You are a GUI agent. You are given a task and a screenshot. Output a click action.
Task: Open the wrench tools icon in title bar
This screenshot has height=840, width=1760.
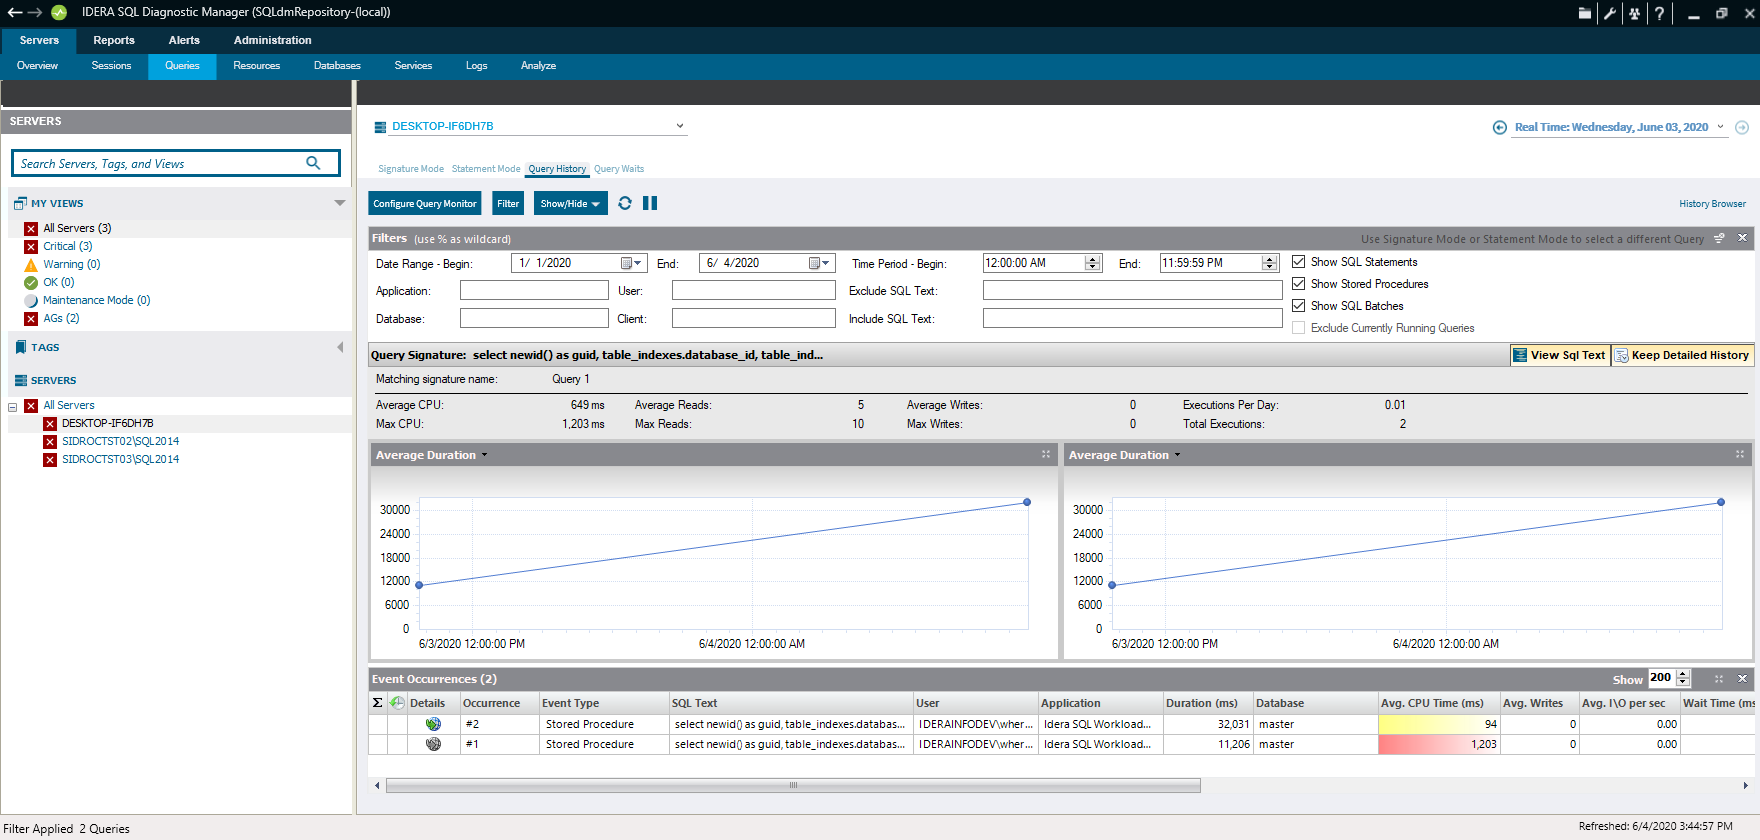(1609, 13)
